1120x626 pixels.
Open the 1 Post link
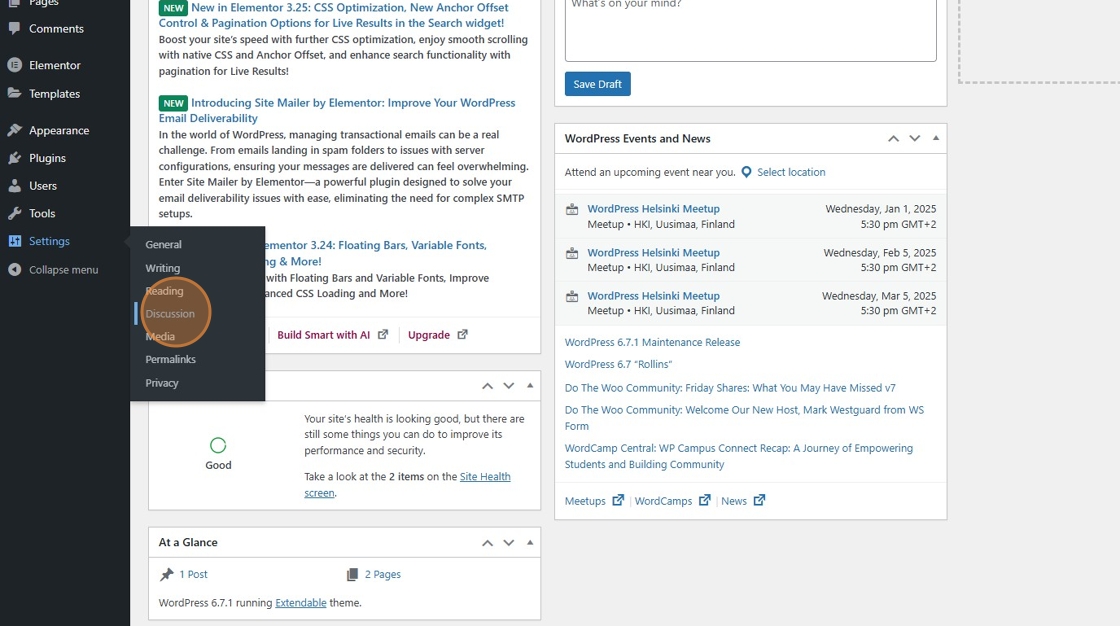(x=194, y=575)
